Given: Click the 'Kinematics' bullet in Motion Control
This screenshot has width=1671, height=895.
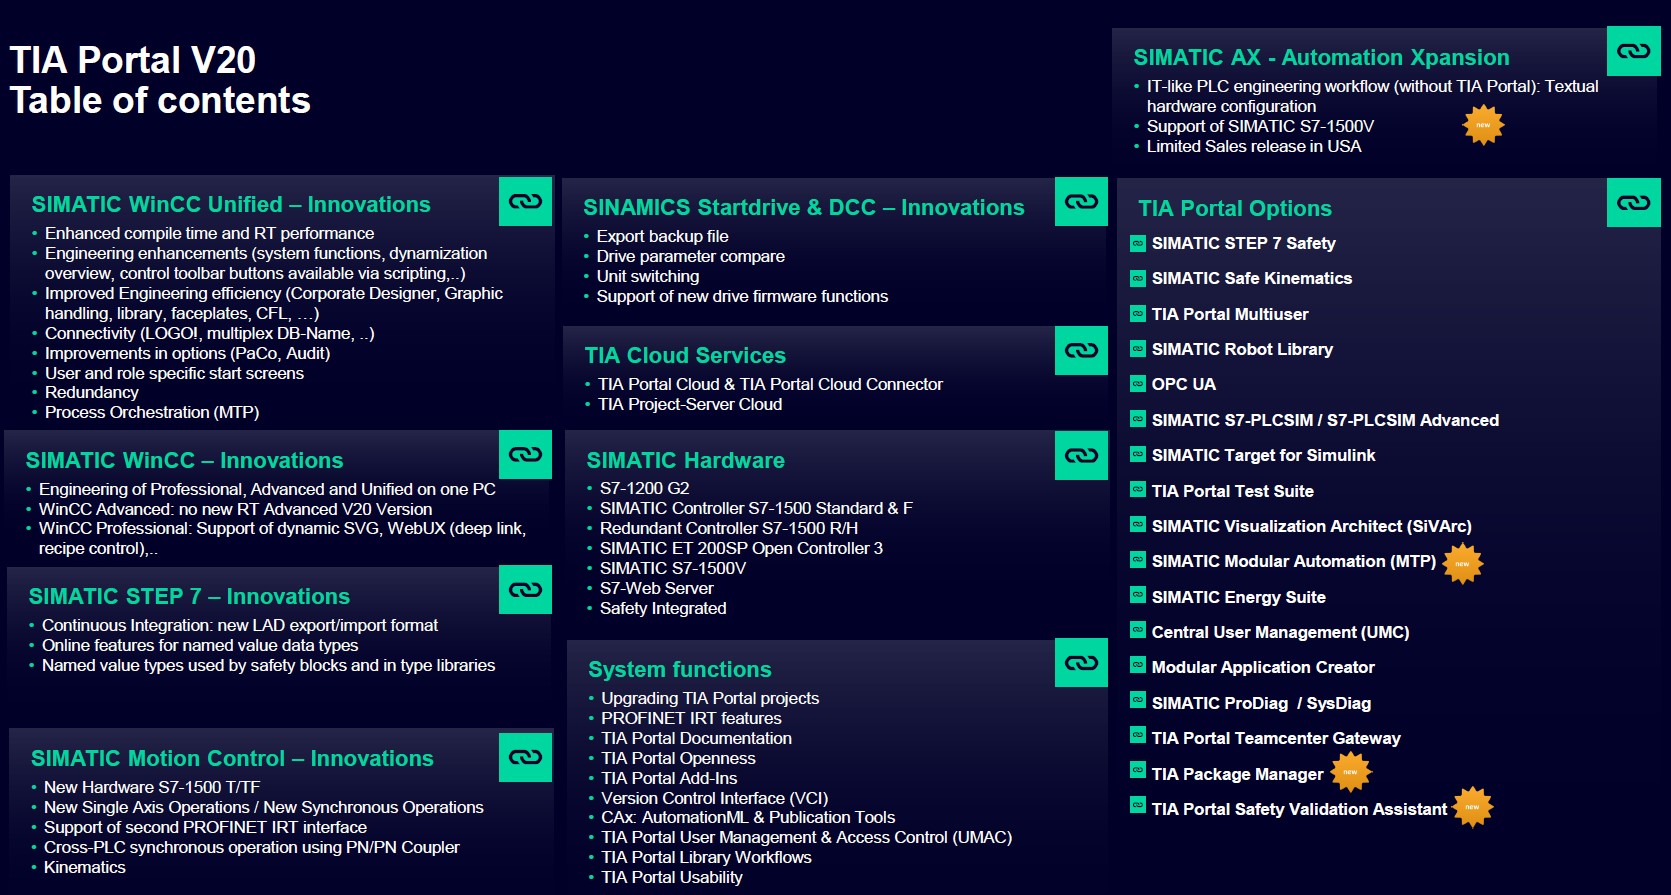Looking at the screenshot, I should pos(84,867).
